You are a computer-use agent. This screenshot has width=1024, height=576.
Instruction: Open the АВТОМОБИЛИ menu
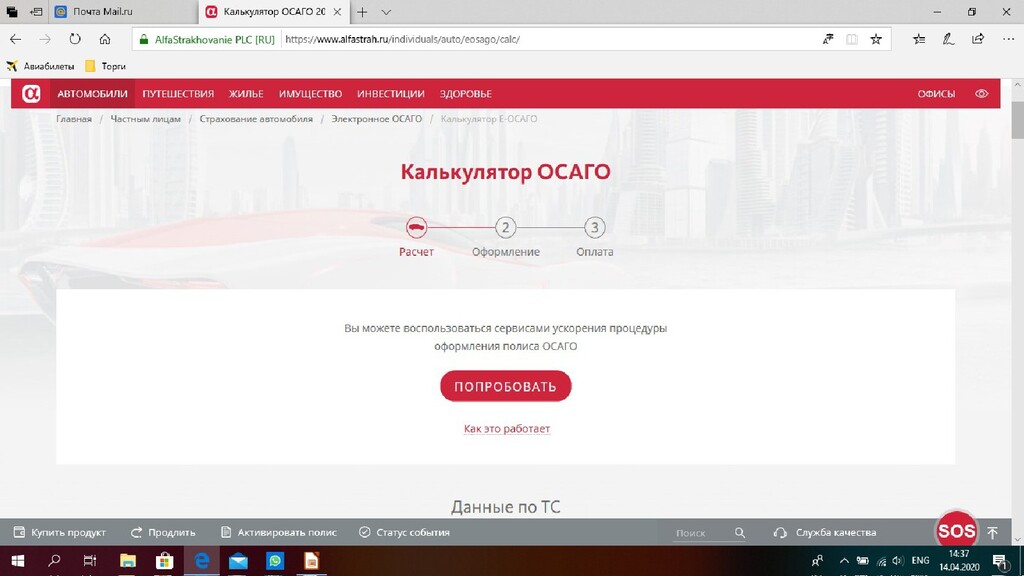[92, 93]
